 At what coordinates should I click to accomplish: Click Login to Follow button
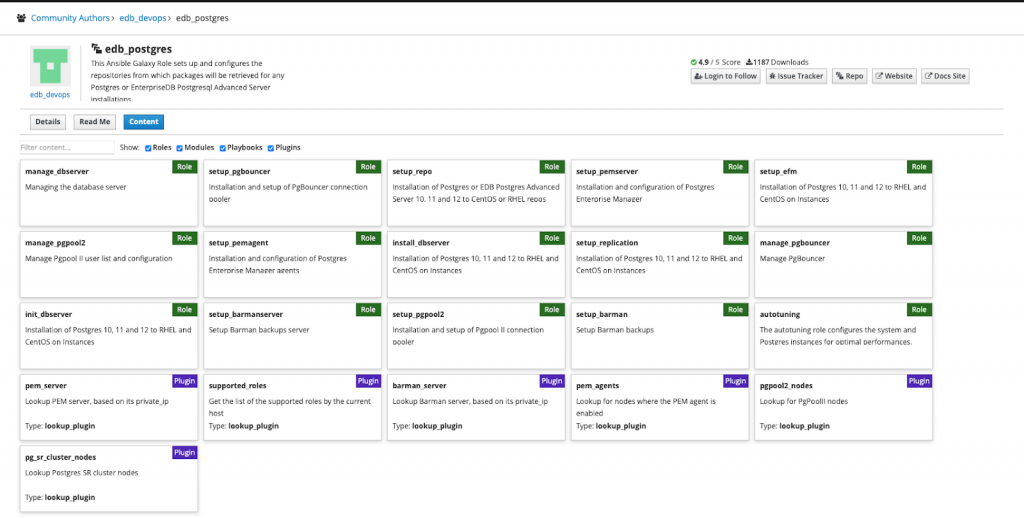(x=725, y=76)
